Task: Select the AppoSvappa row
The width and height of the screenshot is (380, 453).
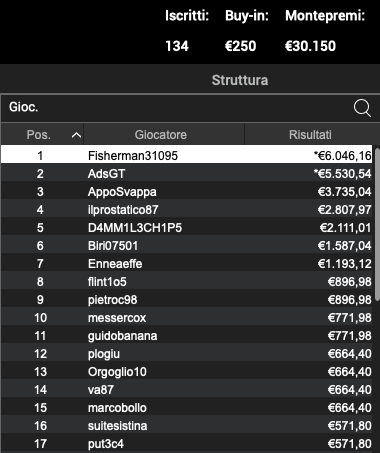Action: tap(187, 191)
